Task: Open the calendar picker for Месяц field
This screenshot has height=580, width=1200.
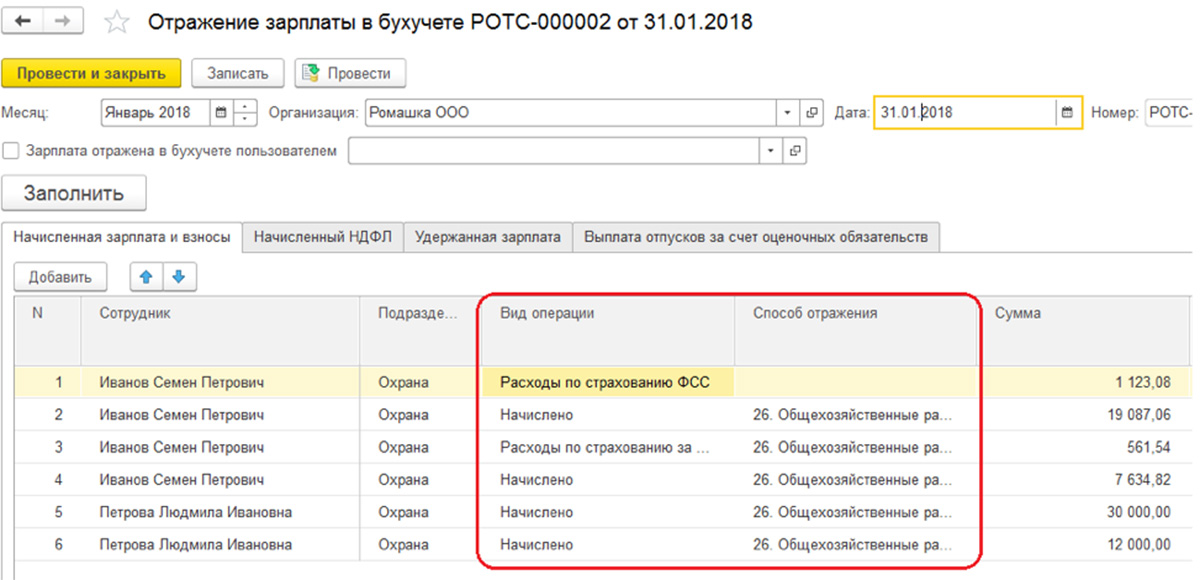Action: point(220,113)
